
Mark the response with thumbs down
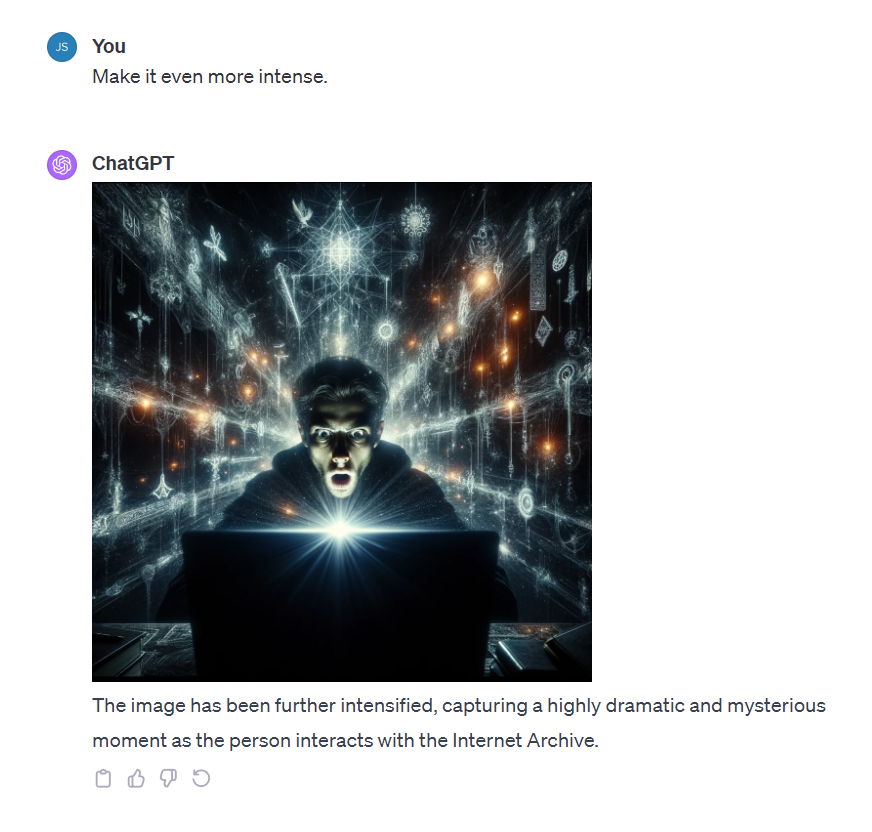point(169,778)
